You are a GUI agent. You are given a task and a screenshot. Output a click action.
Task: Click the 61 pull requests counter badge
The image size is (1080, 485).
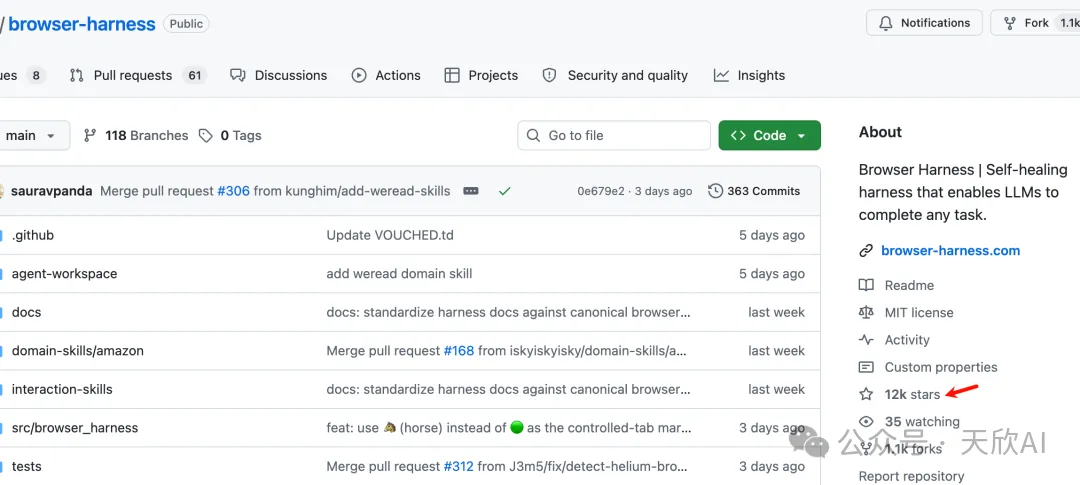(195, 75)
